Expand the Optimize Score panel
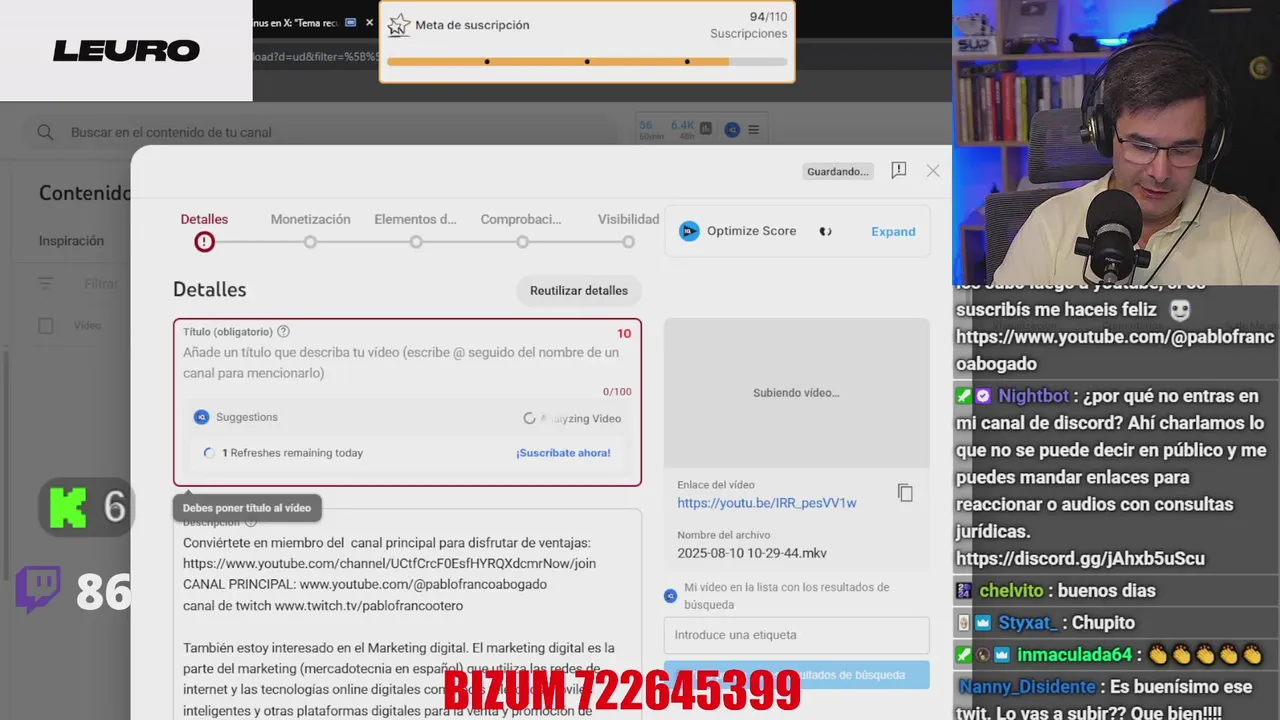1280x720 pixels. [893, 232]
